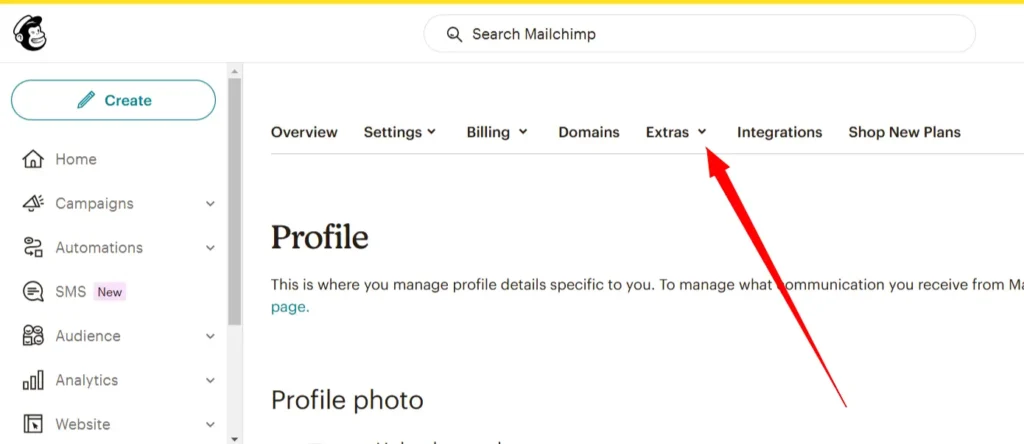Click the Home house icon
1024x444 pixels.
(x=33, y=159)
